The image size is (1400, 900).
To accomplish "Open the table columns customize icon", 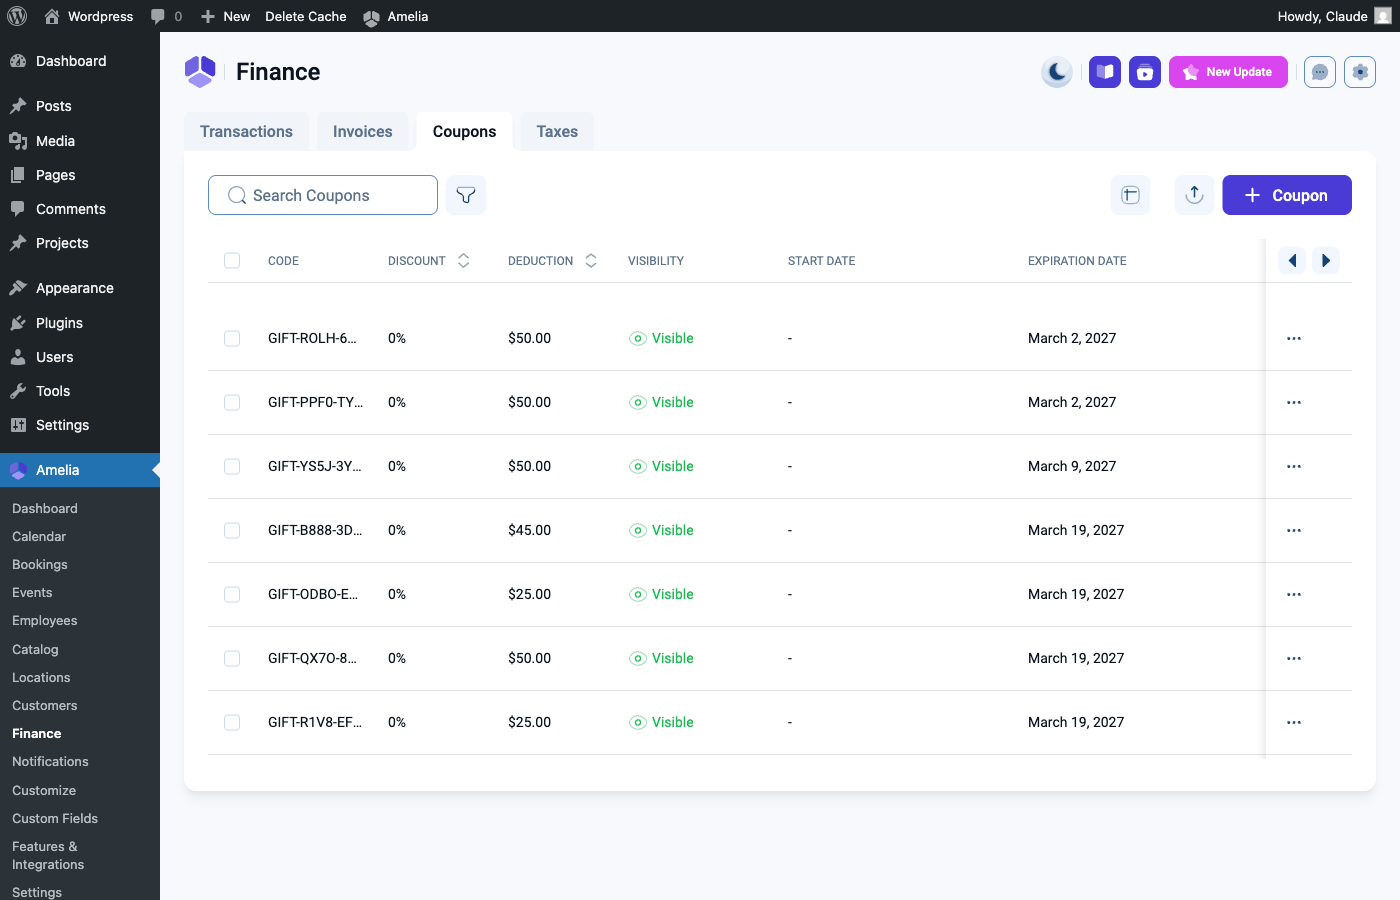I will pos(1131,195).
